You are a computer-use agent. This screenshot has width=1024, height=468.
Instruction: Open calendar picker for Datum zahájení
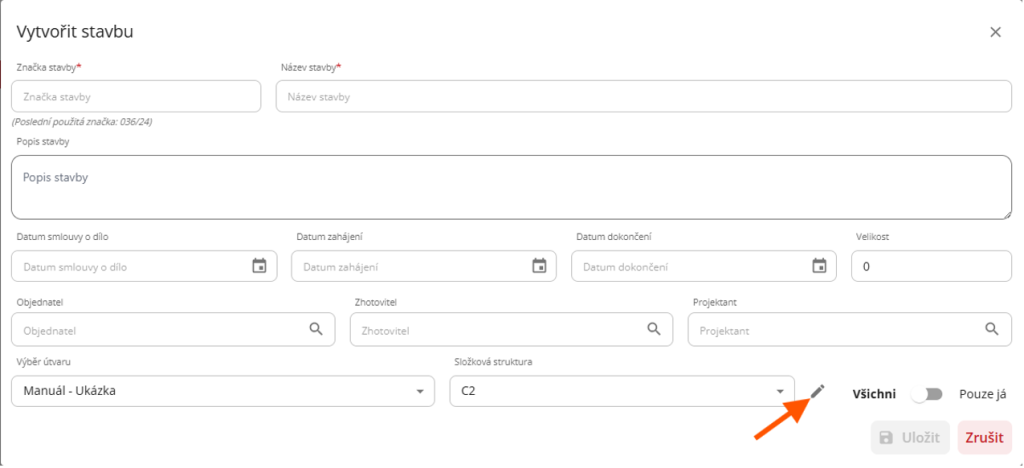point(539,266)
